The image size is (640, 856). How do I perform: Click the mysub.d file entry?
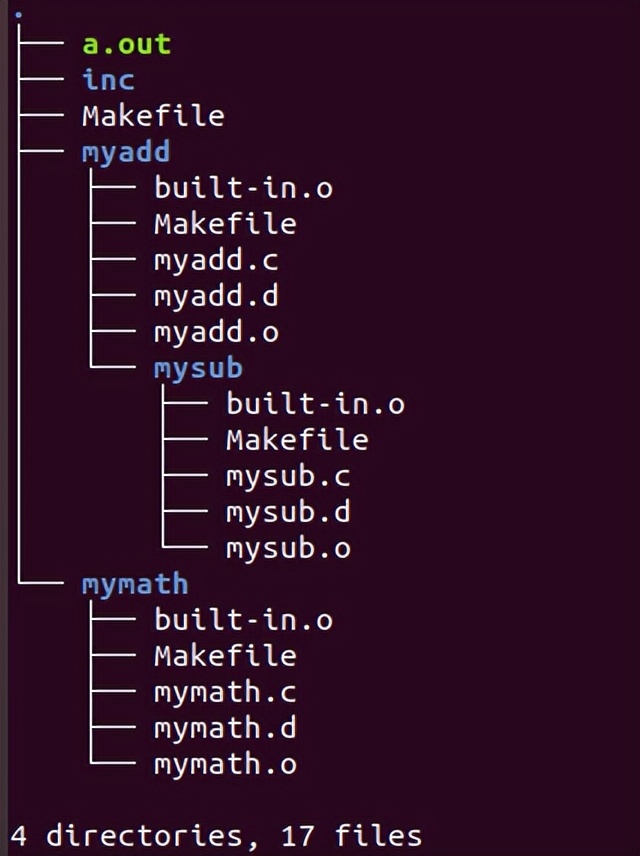(288, 512)
